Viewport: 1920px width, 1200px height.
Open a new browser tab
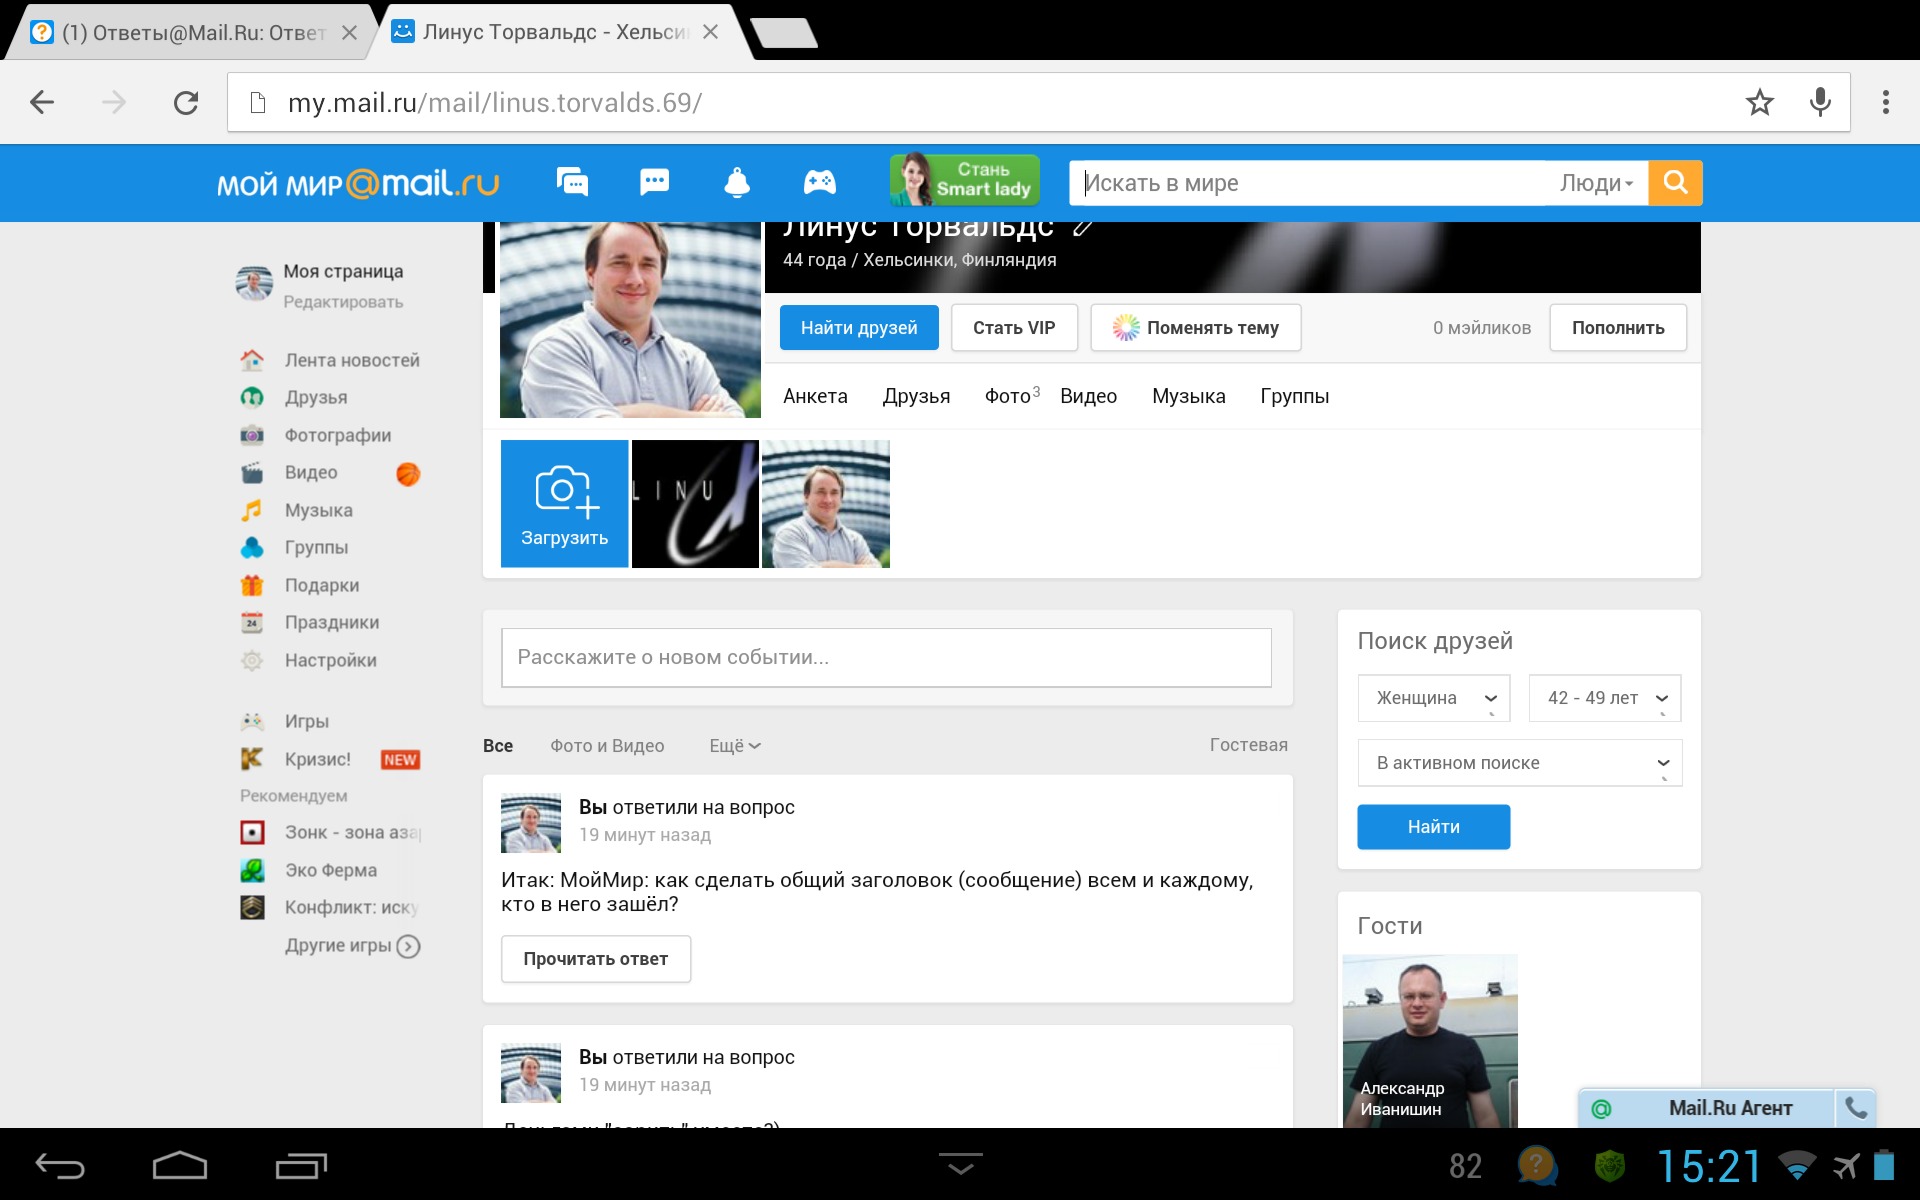(785, 32)
